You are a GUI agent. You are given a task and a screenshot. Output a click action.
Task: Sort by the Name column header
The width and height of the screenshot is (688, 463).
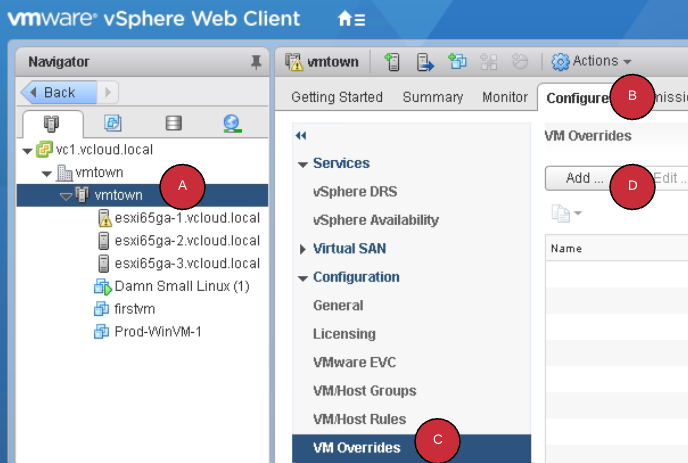(x=566, y=248)
